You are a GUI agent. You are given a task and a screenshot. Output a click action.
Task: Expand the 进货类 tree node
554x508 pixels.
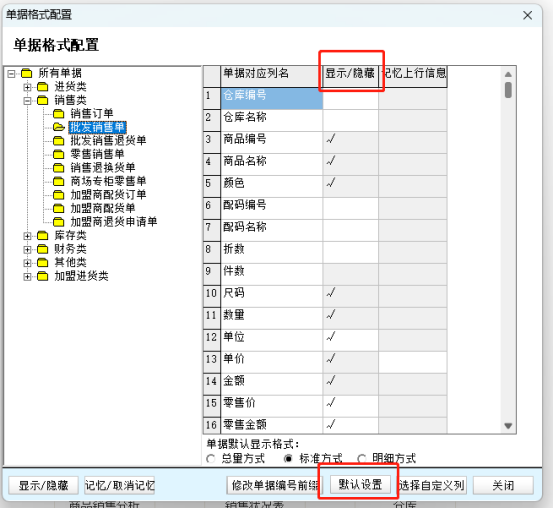pos(27,87)
